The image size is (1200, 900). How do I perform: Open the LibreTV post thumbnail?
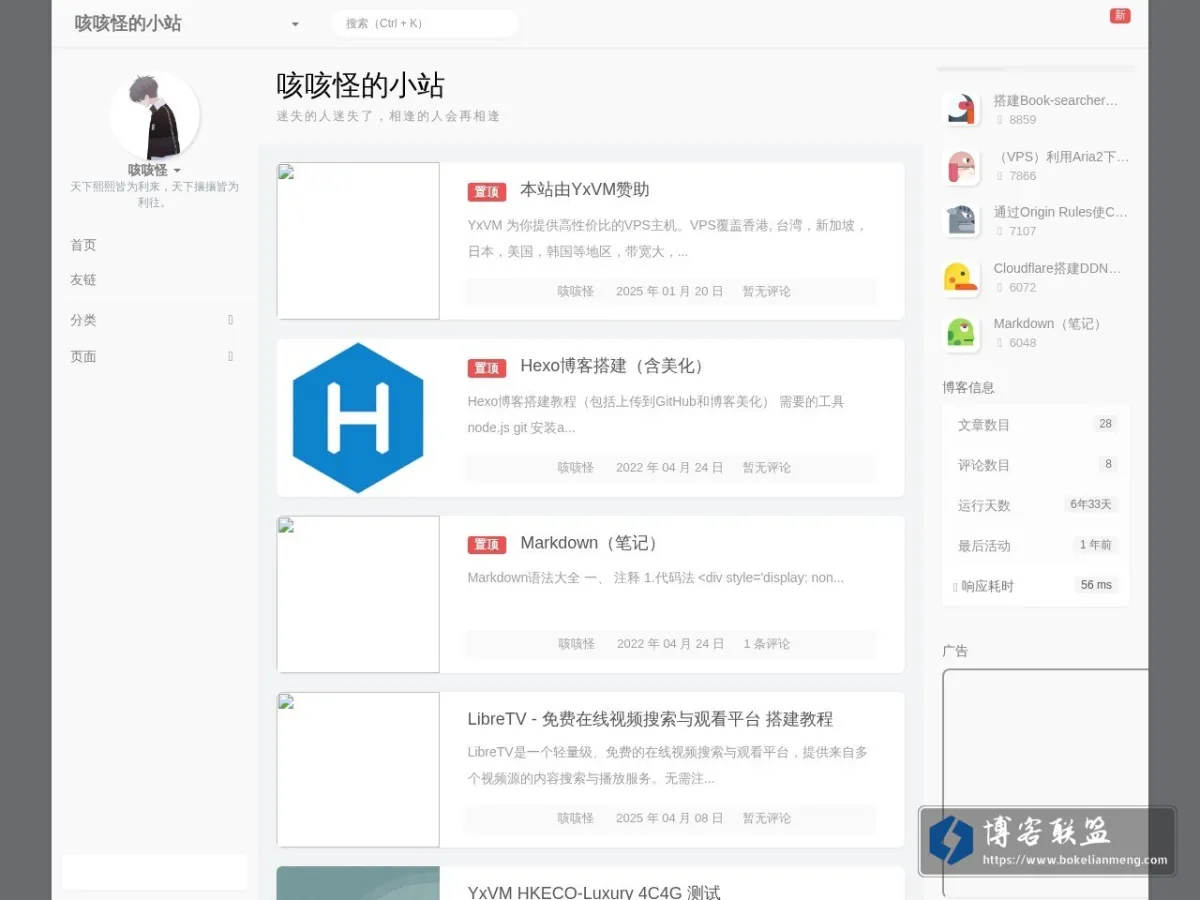(x=358, y=770)
